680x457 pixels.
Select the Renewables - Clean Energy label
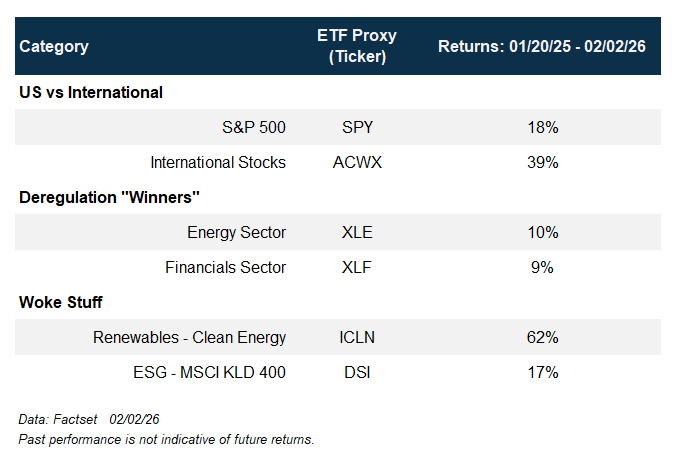click(189, 337)
